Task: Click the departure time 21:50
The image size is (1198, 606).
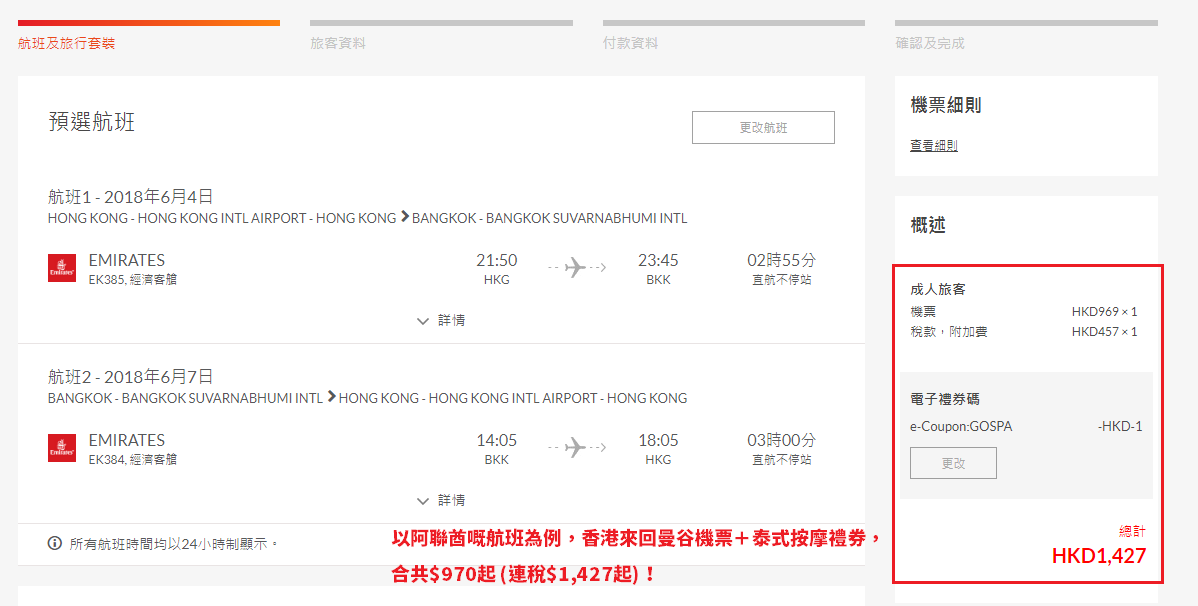Action: pyautogui.click(x=497, y=261)
